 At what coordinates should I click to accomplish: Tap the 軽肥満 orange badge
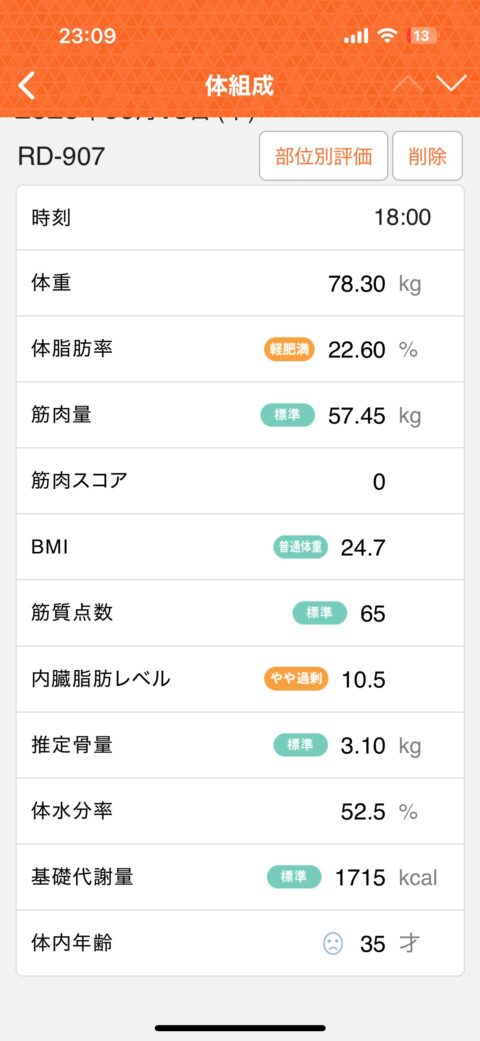[289, 349]
